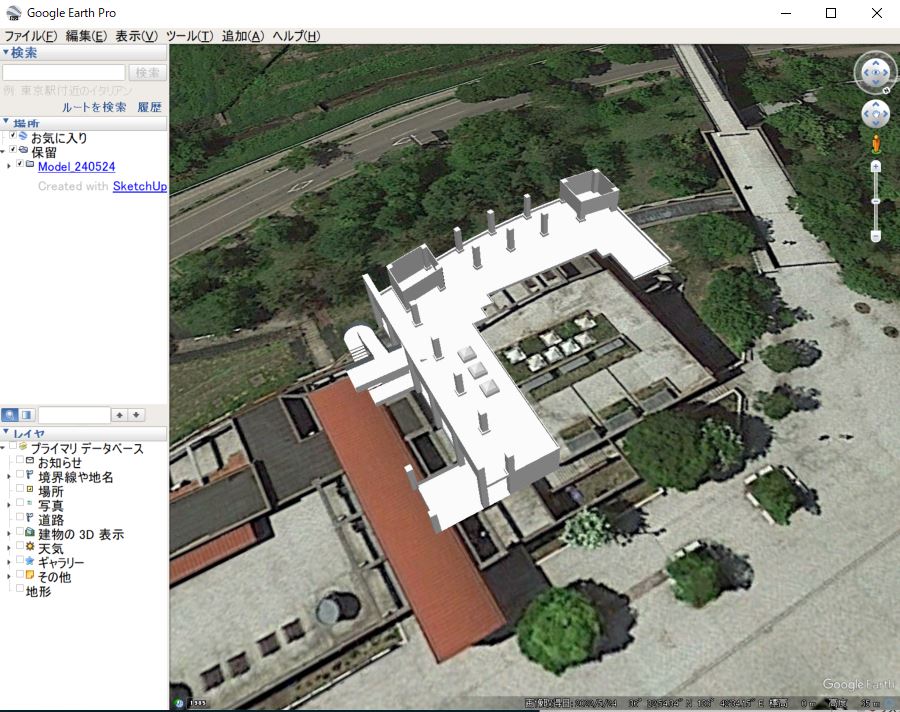Toggle the お気に入り checkbox
This screenshot has width=900, height=712.
tap(13, 136)
